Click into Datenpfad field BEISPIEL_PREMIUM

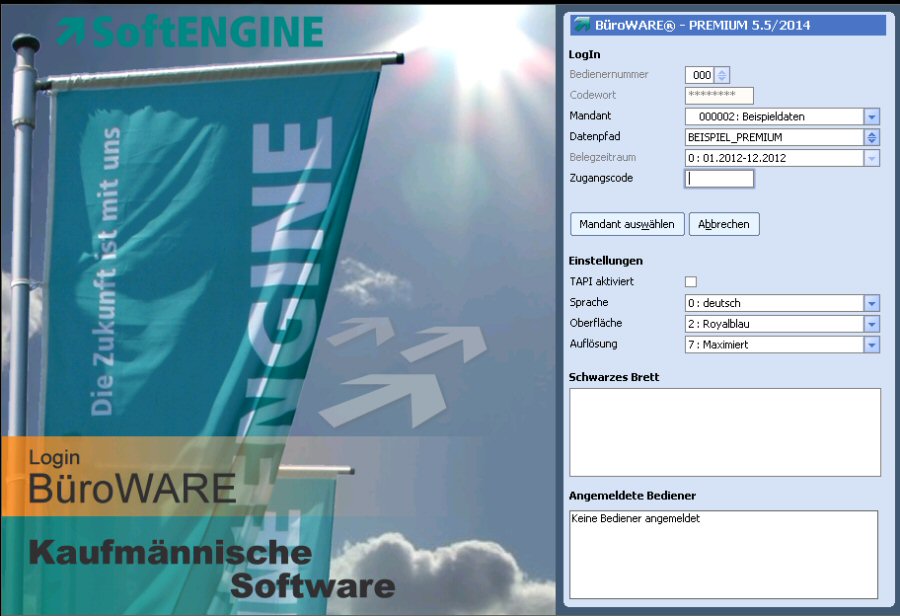(775, 137)
